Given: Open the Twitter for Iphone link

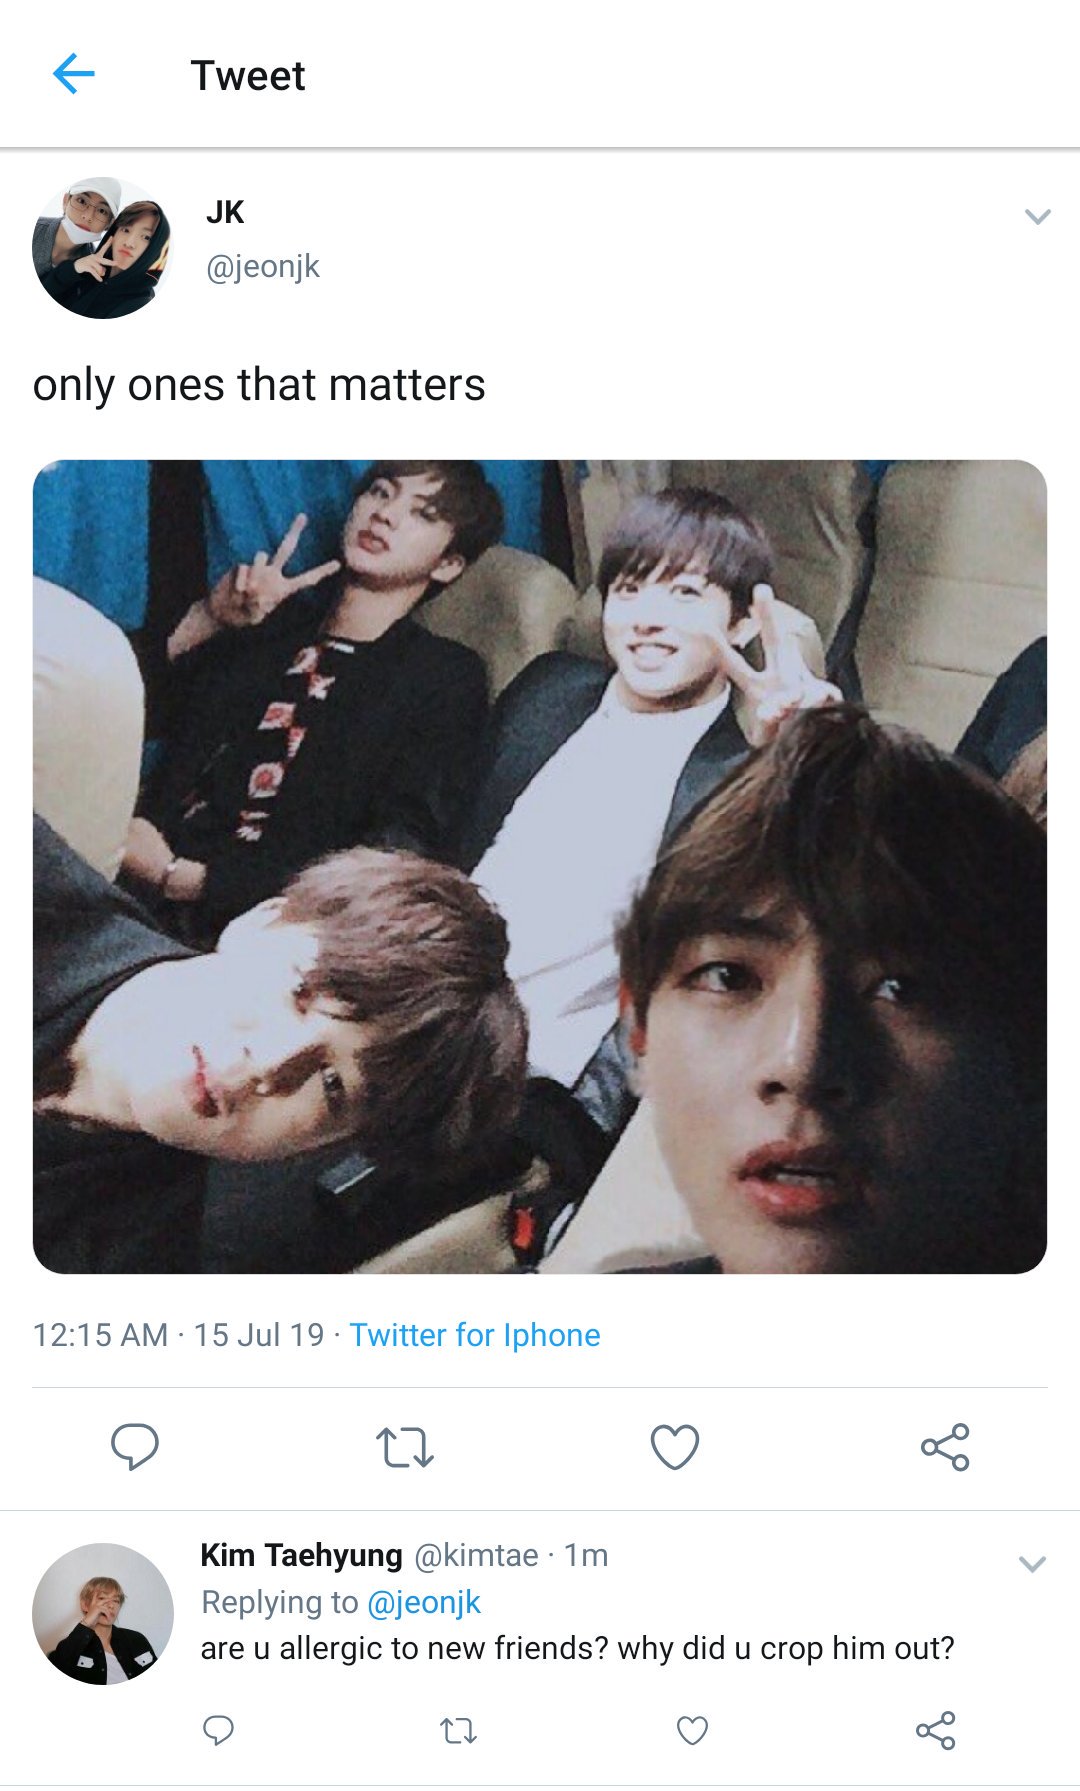Looking at the screenshot, I should [x=475, y=1335].
